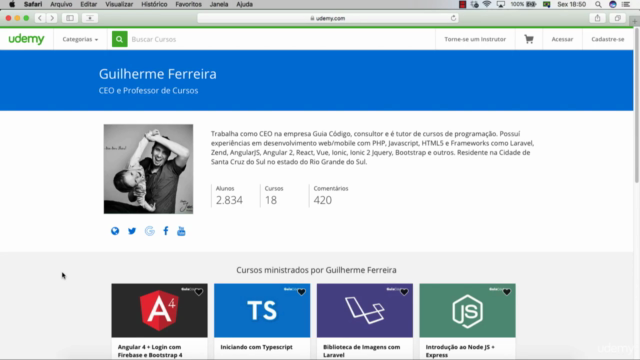Open Siri icon in menu bar
The height and width of the screenshot is (360, 640).
click(x=613, y=4)
